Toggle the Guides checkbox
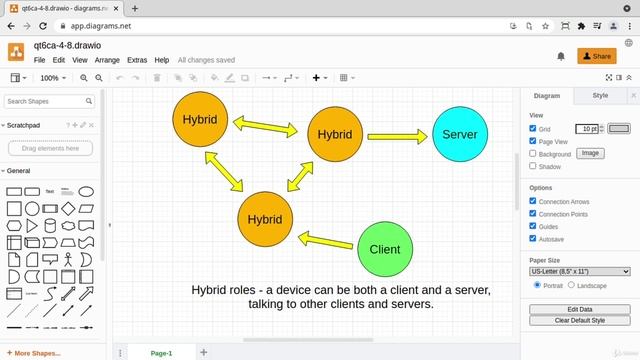 pos(533,226)
